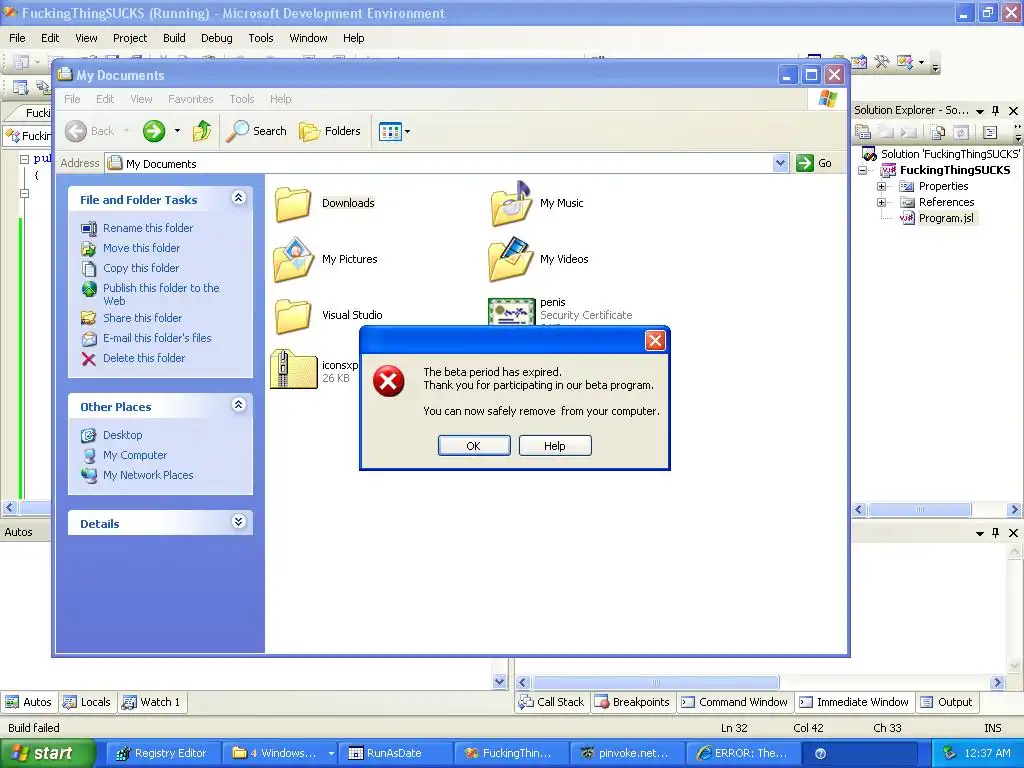1024x768 pixels.
Task: Click the Toolbox hammer and wrench icon
Action: 882,62
